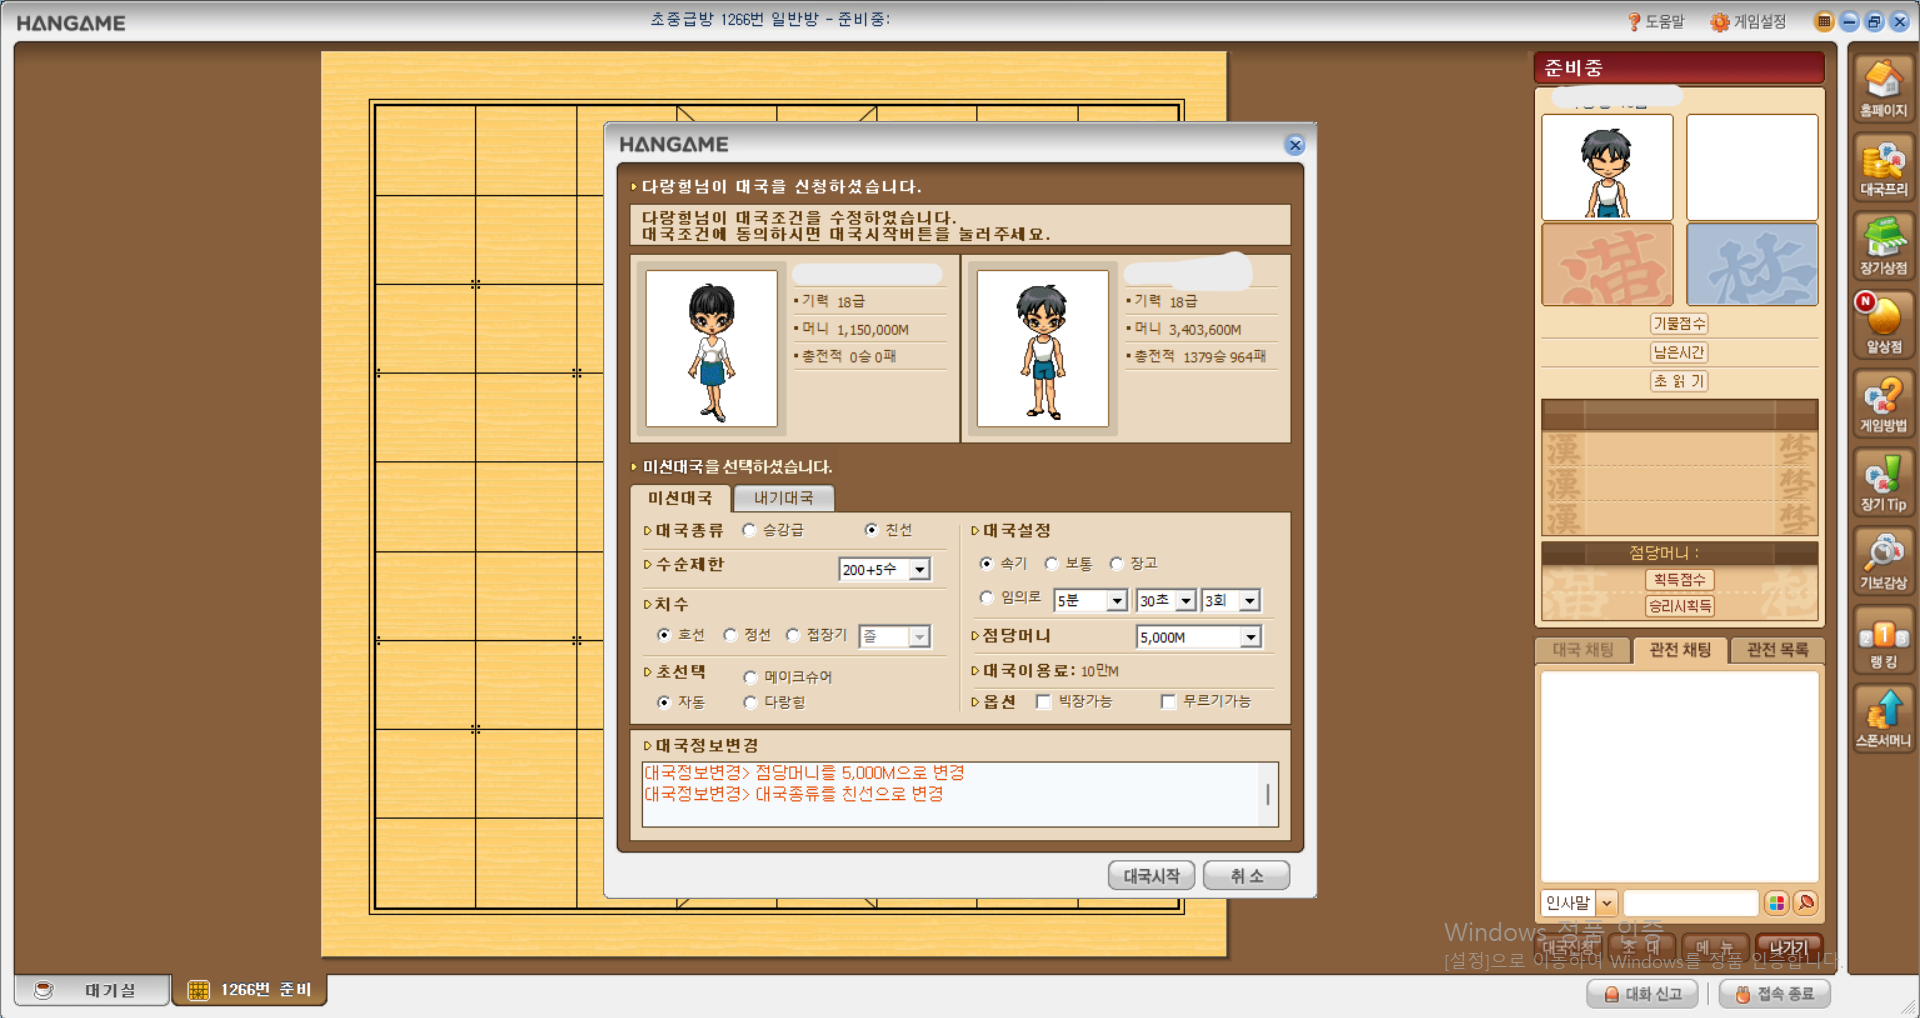Open the 기보감상 game record viewer icon
The image size is (1920, 1018).
coord(1883,562)
